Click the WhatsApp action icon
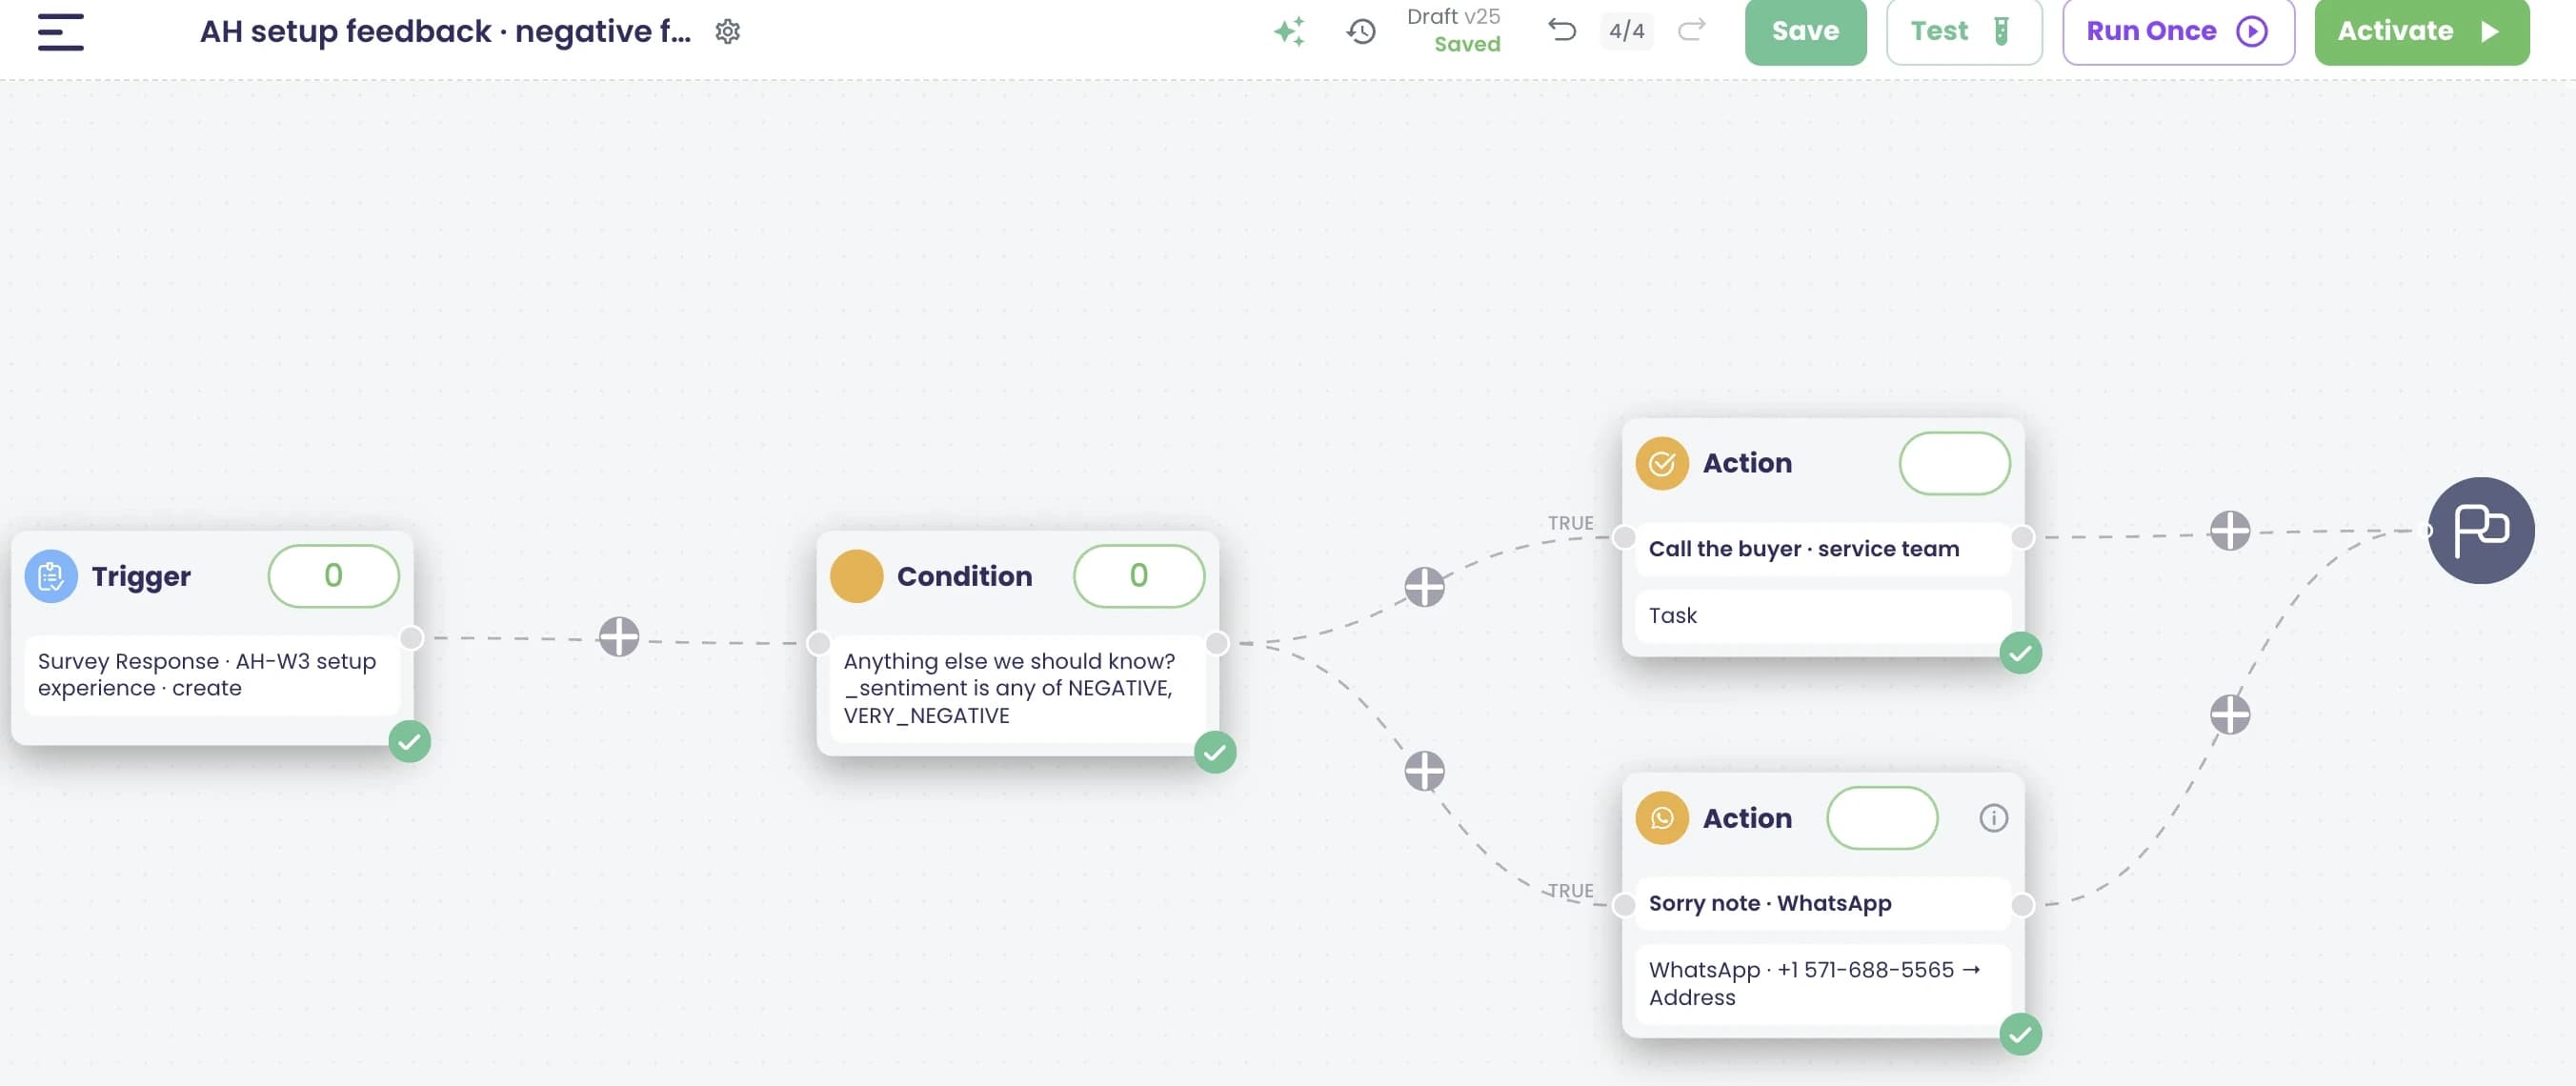Image resolution: width=2576 pixels, height=1086 pixels. [x=1662, y=818]
